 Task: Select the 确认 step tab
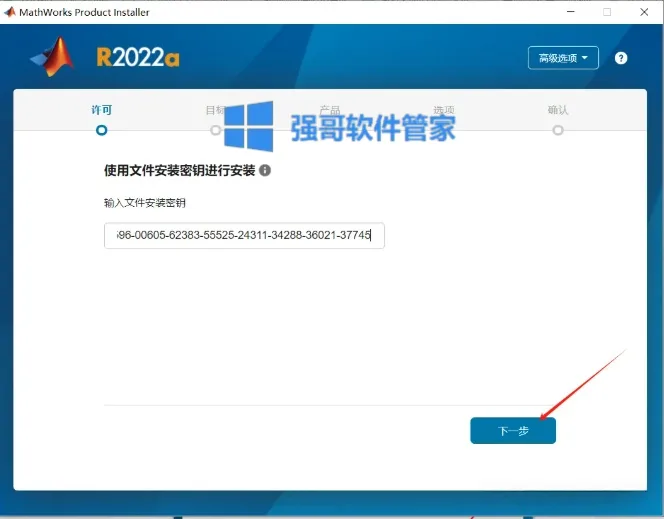[x=558, y=110]
